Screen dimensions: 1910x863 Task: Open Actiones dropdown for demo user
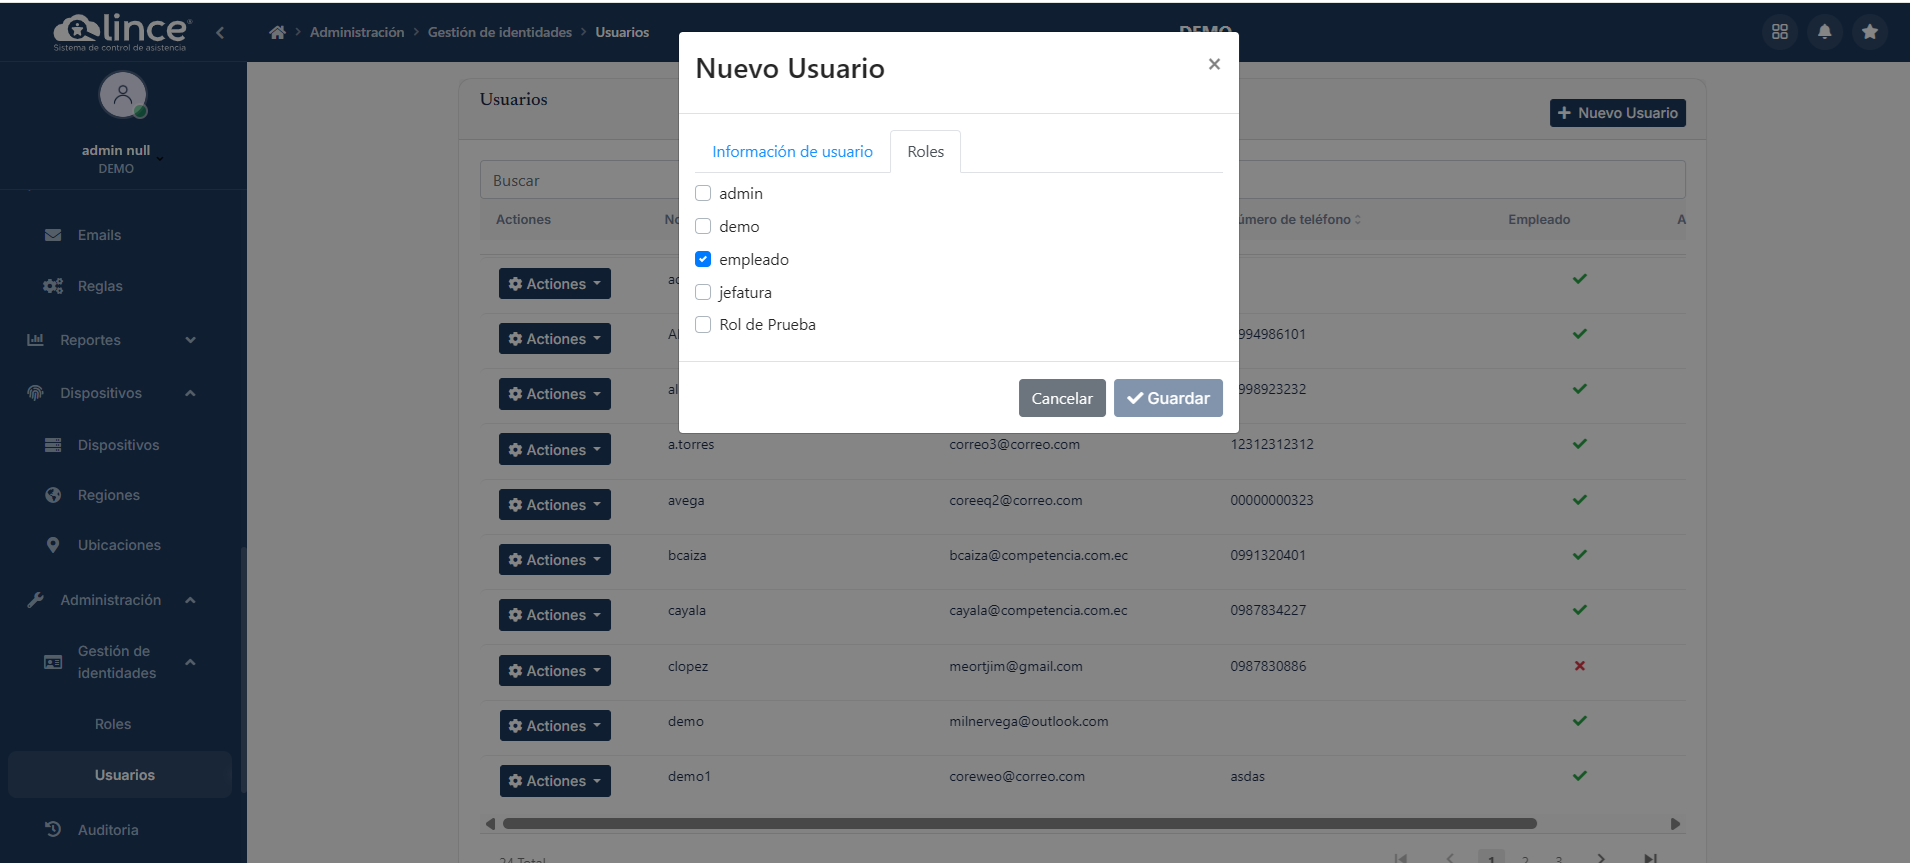tap(555, 725)
